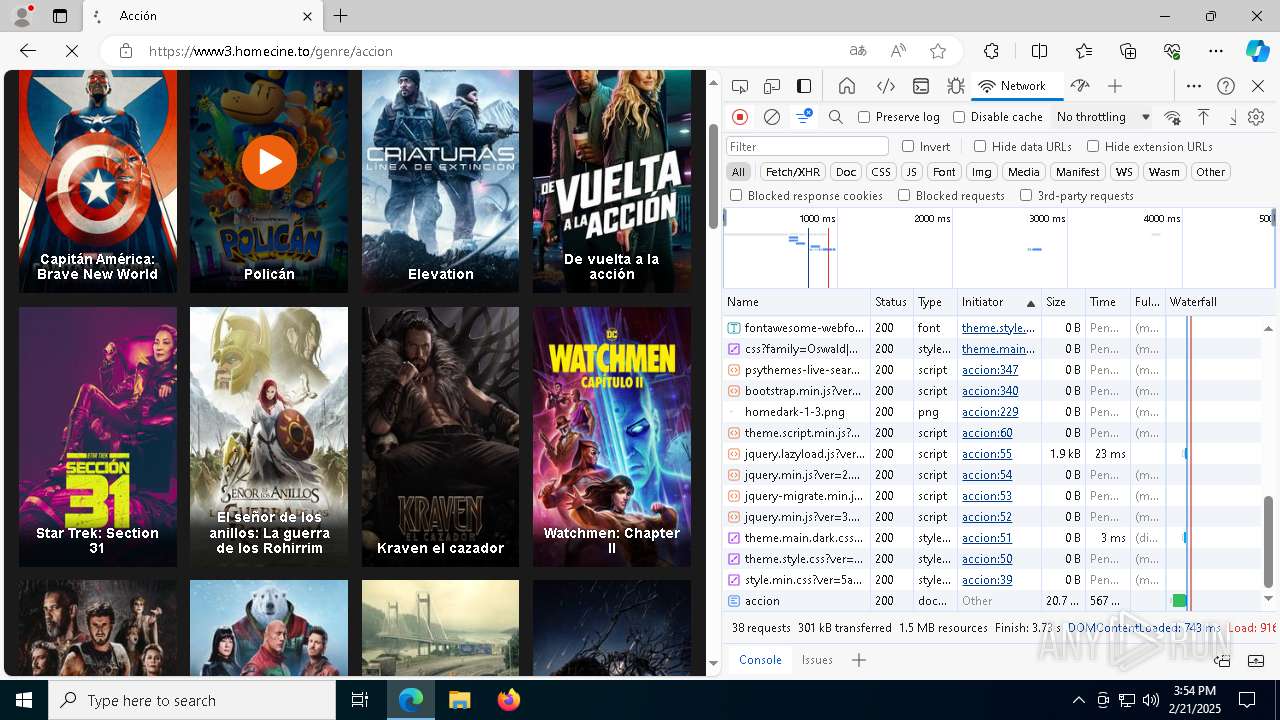Screen dimensions: 1280x720
Task: Select the Font filter type
Action: coord(944,172)
